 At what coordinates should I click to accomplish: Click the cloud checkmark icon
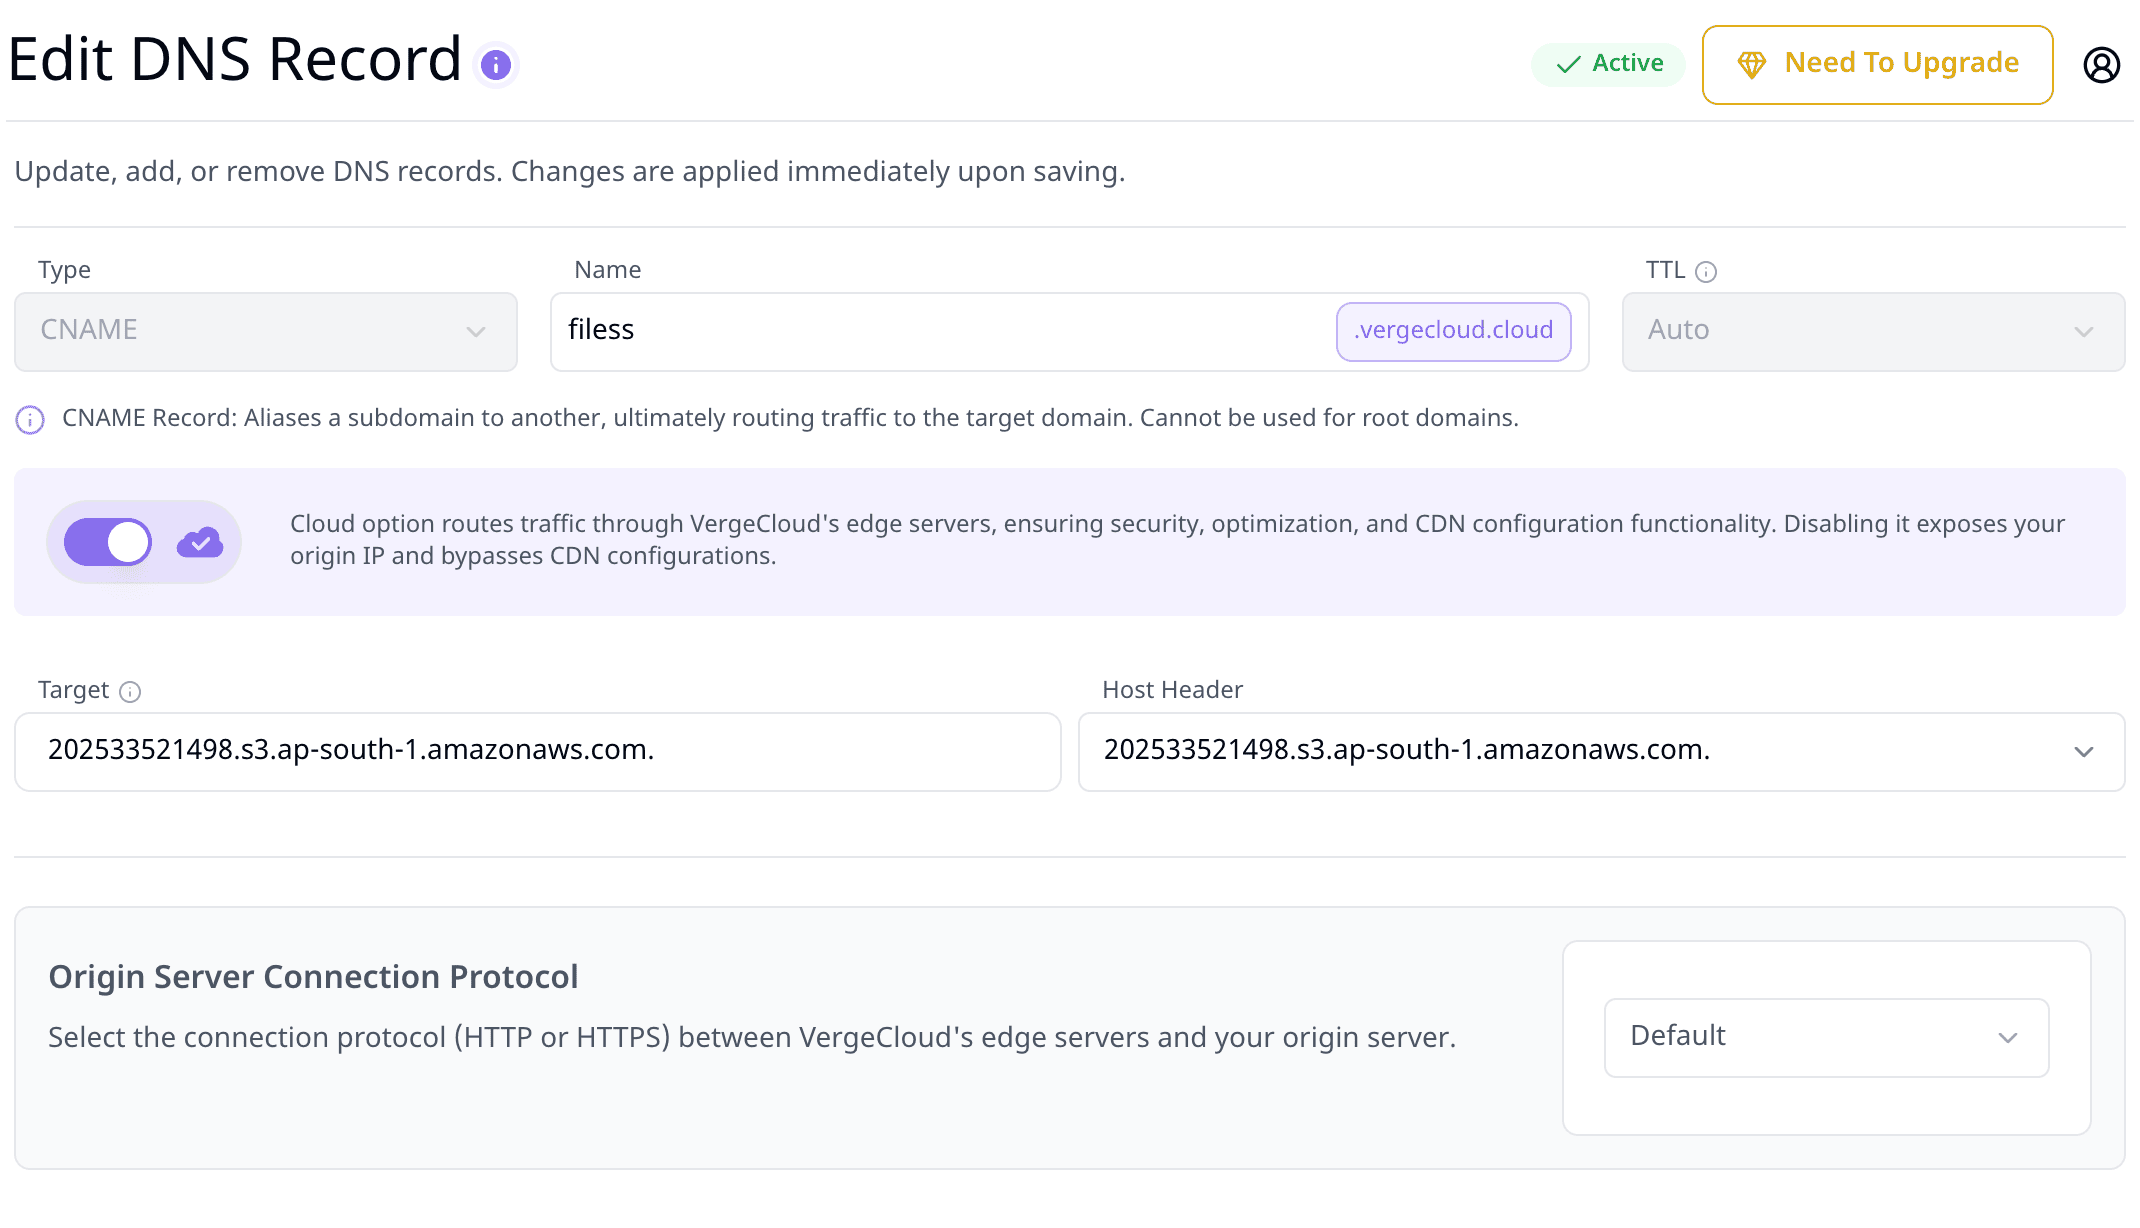pos(200,542)
